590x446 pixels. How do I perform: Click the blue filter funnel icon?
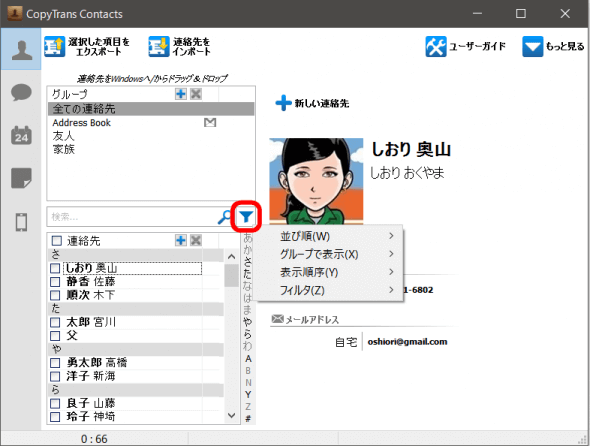tap(246, 216)
